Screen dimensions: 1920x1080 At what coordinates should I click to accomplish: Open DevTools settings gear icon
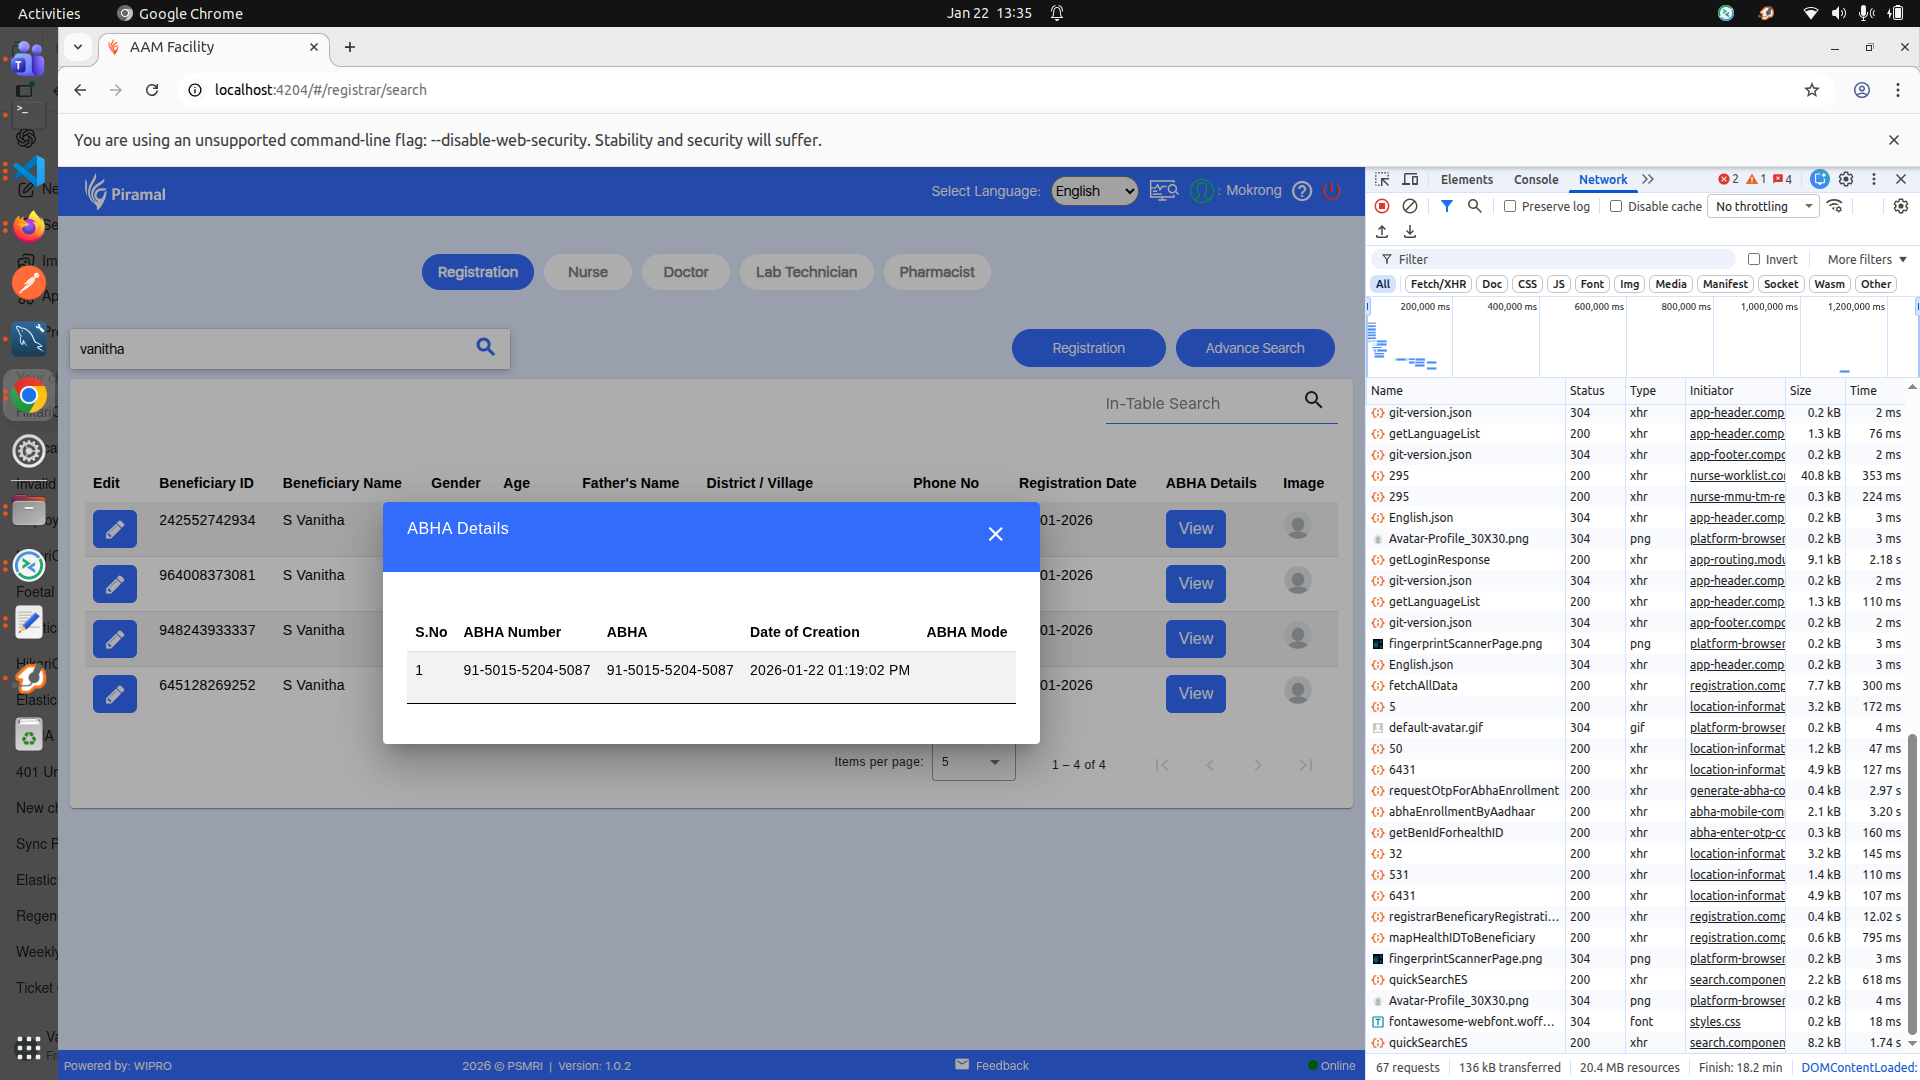pos(1846,179)
